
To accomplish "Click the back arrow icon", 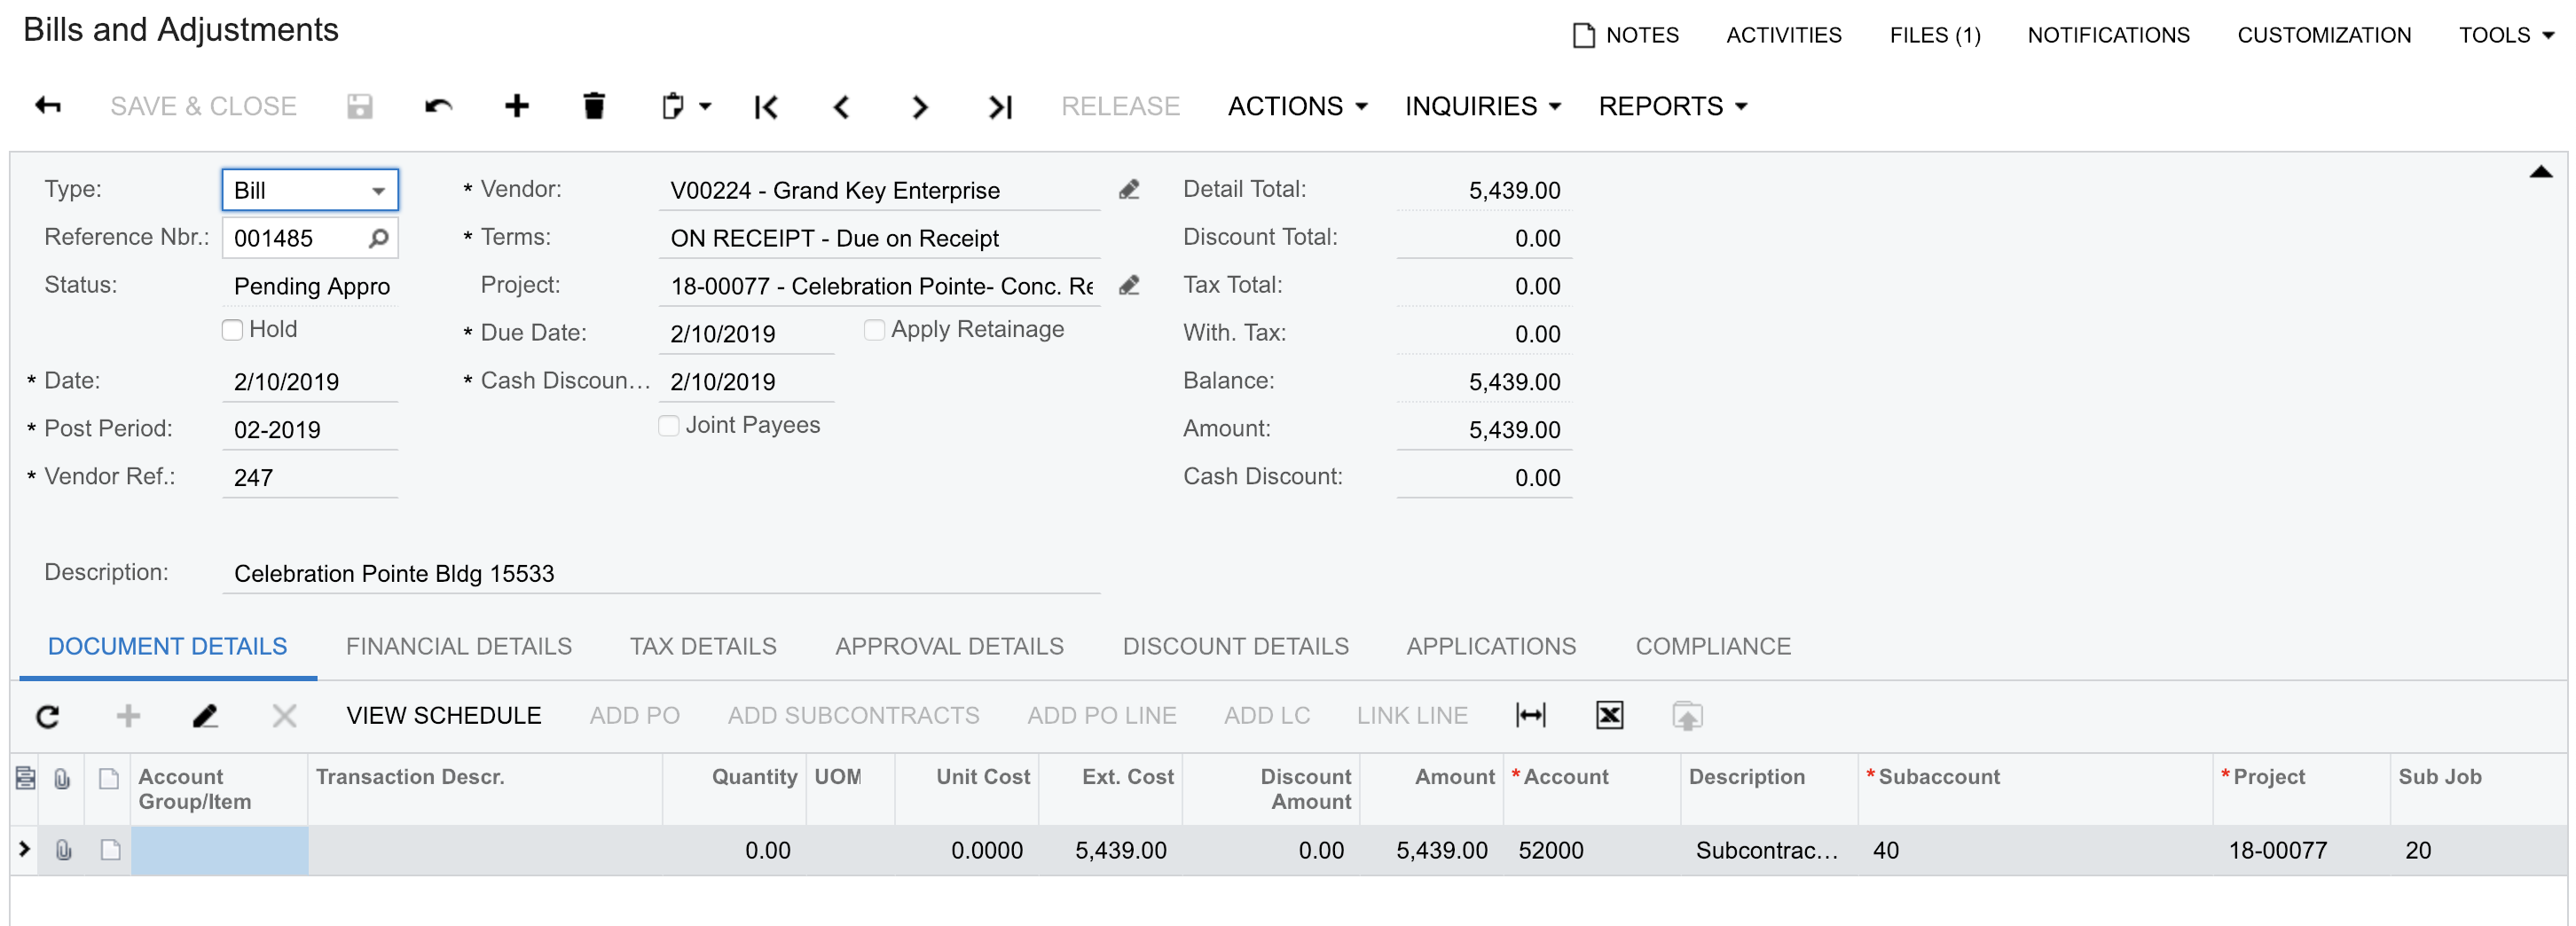I will pyautogui.click(x=48, y=106).
